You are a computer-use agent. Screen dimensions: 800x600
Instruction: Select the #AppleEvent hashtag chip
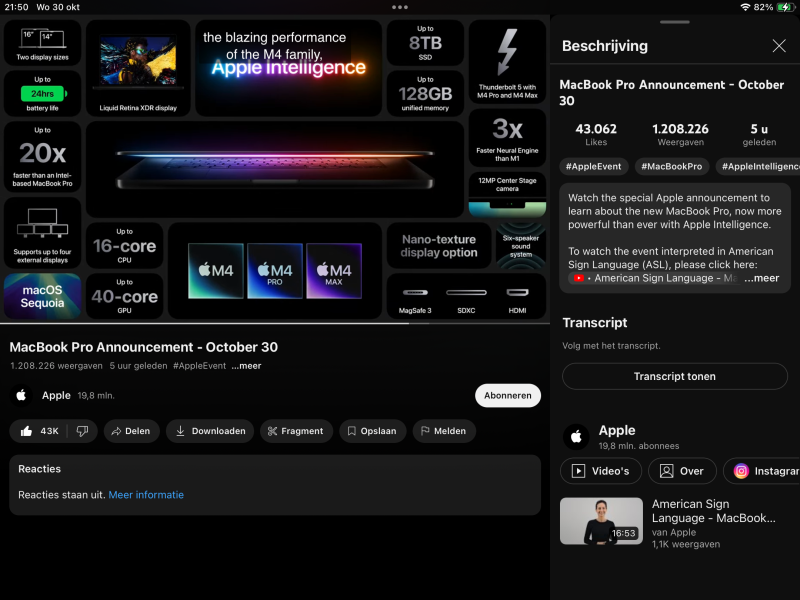point(593,166)
